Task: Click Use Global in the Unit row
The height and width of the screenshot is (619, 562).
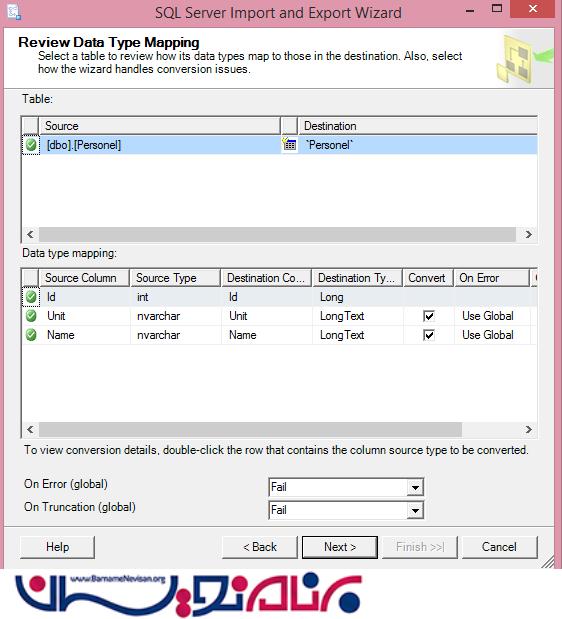Action: pyautogui.click(x=492, y=316)
